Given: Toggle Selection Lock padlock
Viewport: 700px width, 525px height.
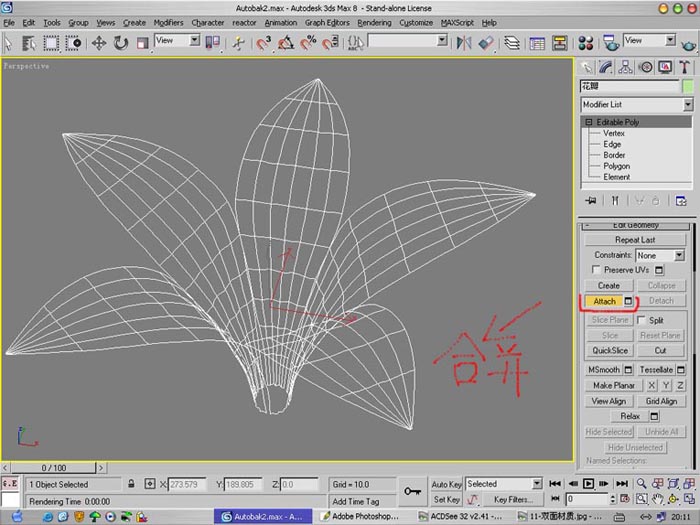Looking at the screenshot, I should [x=131, y=483].
